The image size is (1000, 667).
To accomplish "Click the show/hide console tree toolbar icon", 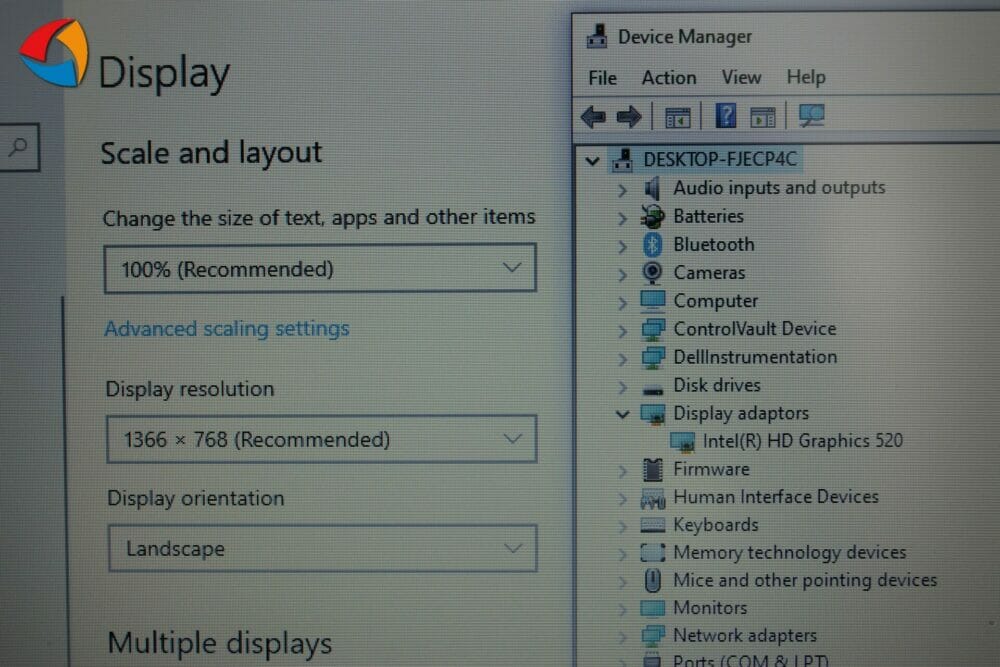I will [677, 118].
